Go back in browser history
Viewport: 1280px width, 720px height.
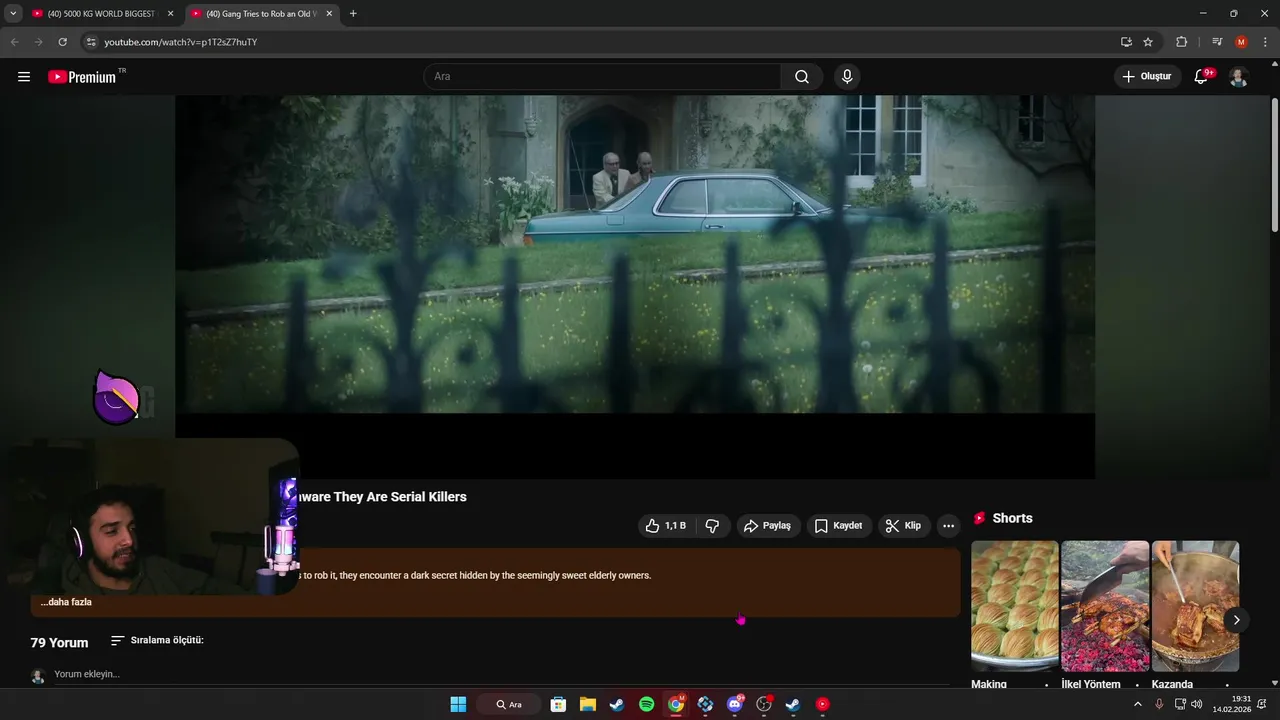point(14,42)
